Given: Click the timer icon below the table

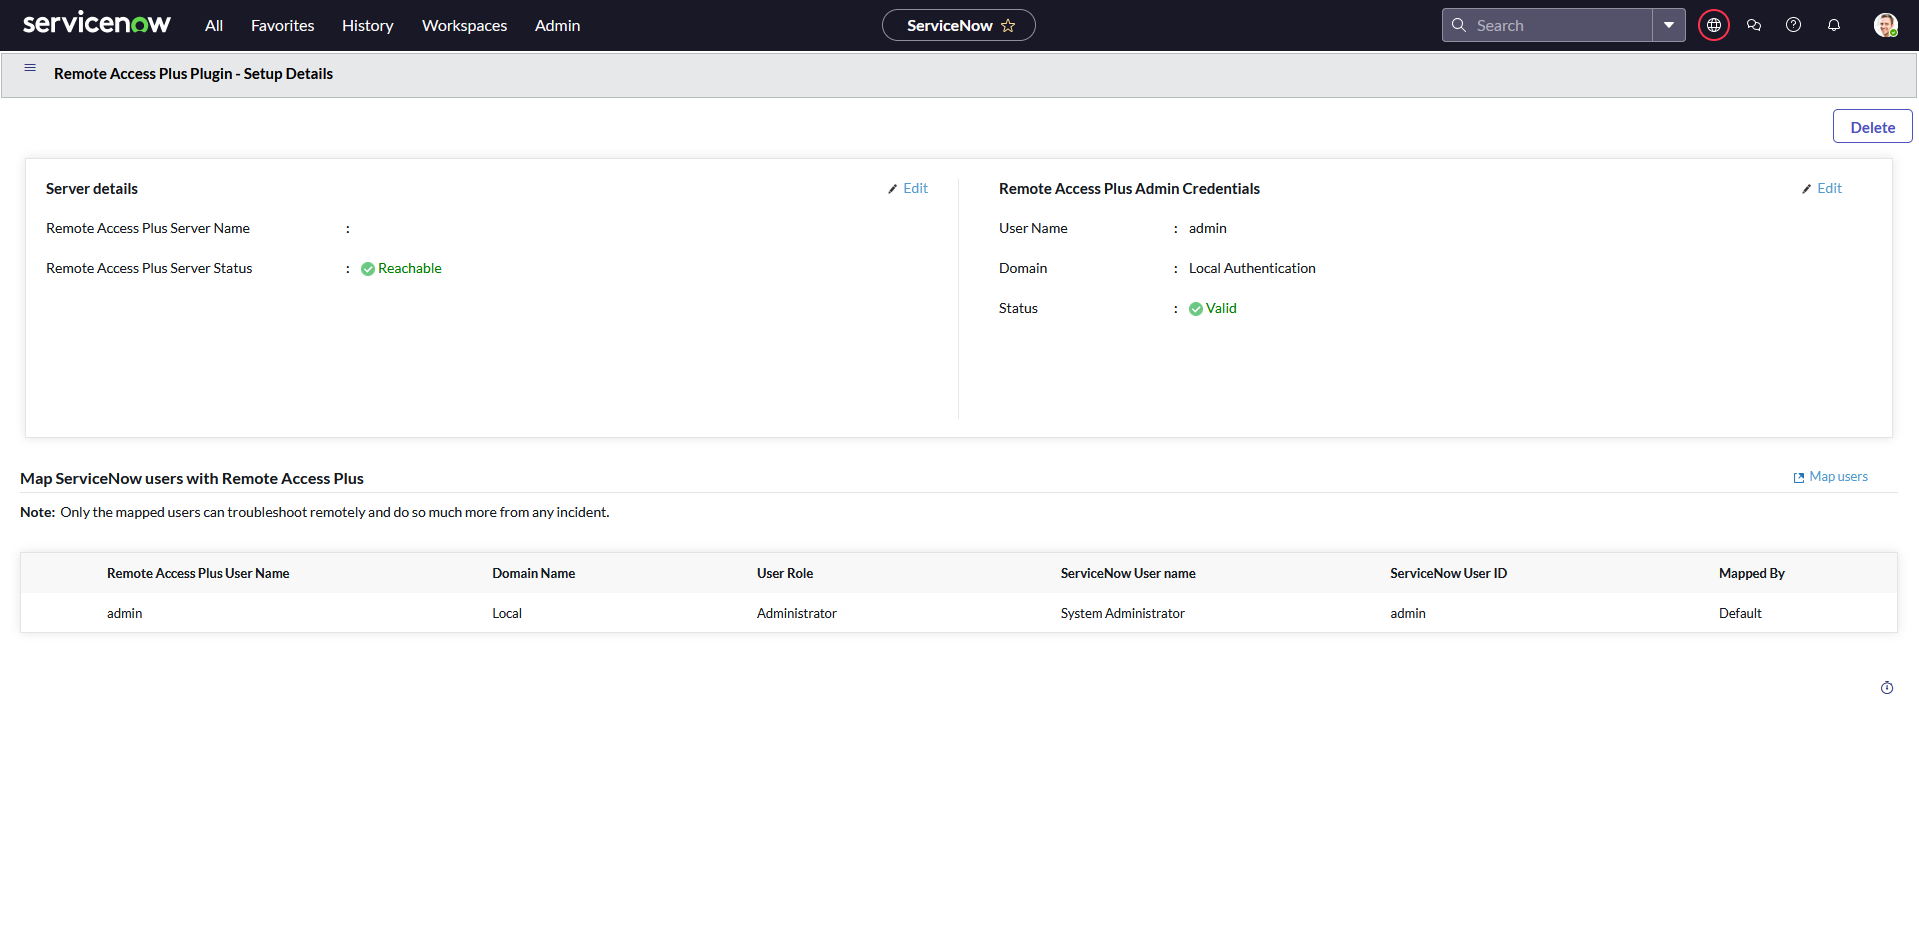Looking at the screenshot, I should [x=1886, y=688].
